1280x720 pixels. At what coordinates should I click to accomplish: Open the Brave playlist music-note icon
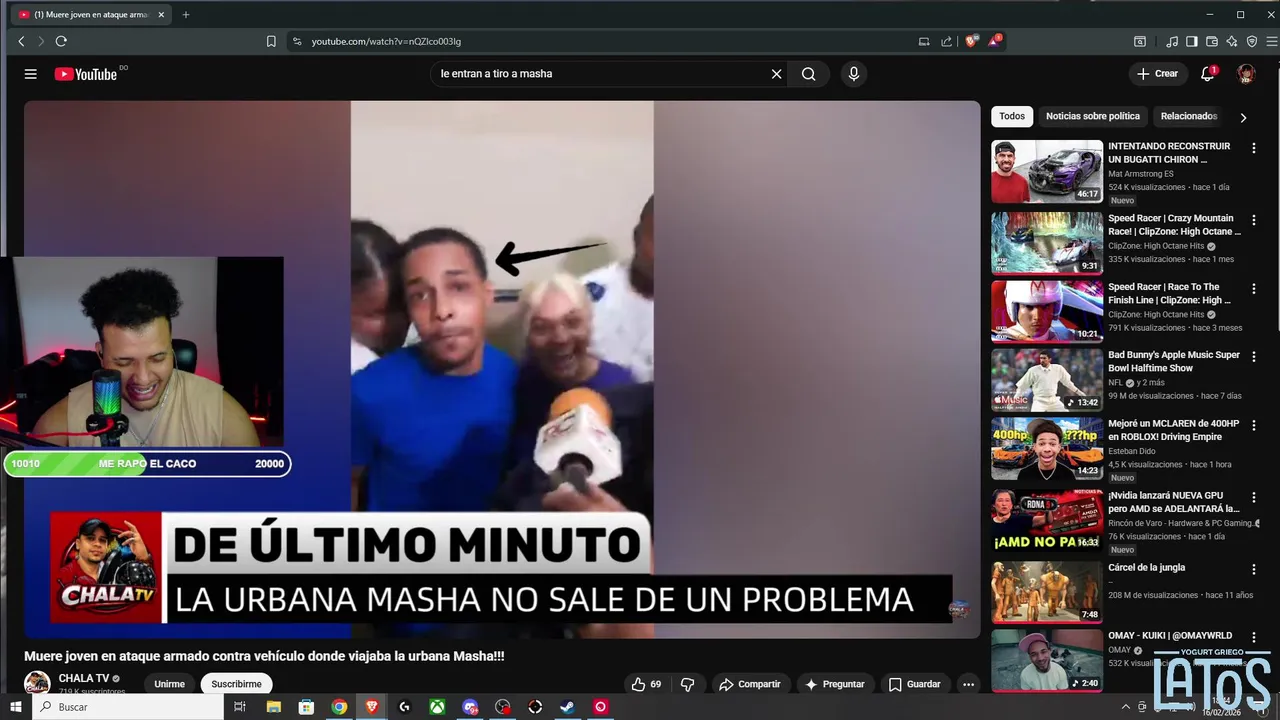tap(1172, 41)
